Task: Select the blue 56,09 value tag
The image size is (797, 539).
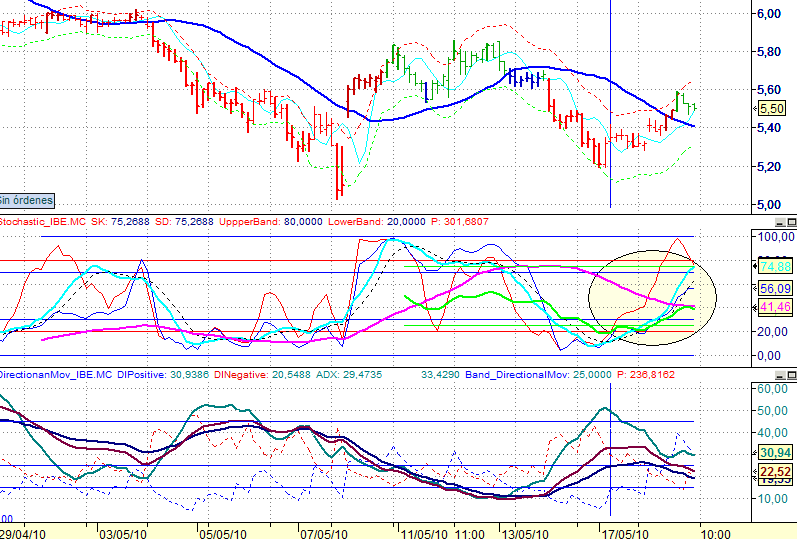Action: click(775, 289)
